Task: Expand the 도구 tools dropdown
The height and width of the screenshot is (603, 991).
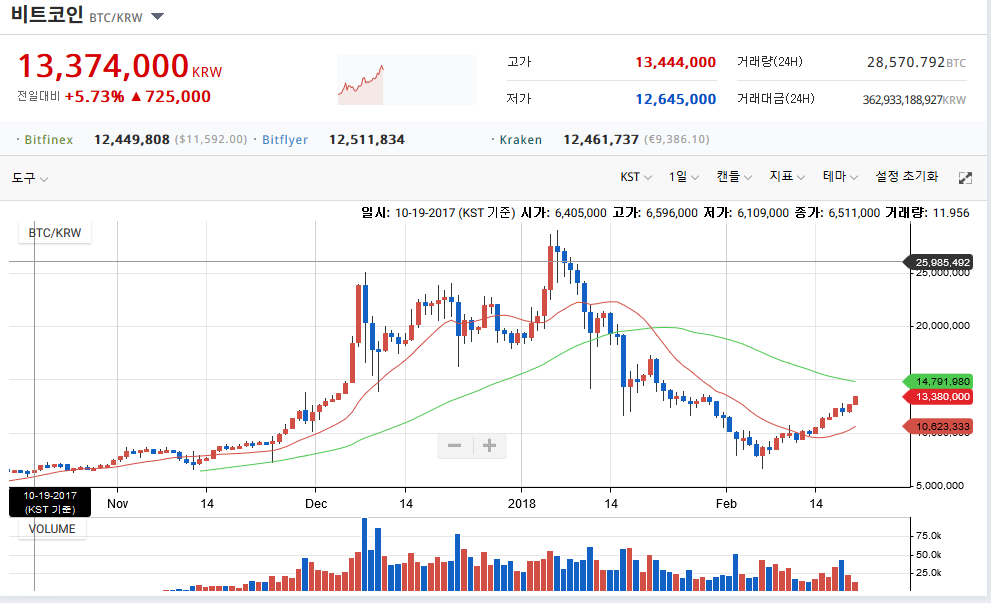Action: pyautogui.click(x=30, y=178)
